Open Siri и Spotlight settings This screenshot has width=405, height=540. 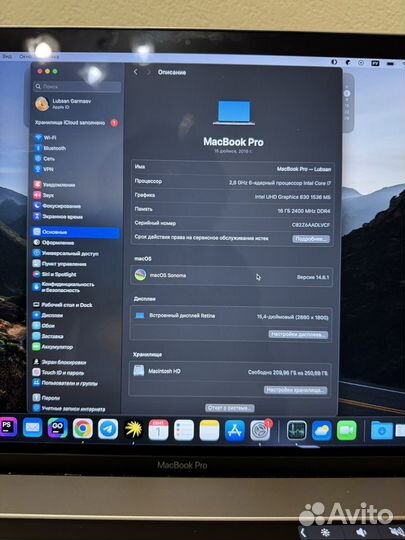[x=54, y=274]
